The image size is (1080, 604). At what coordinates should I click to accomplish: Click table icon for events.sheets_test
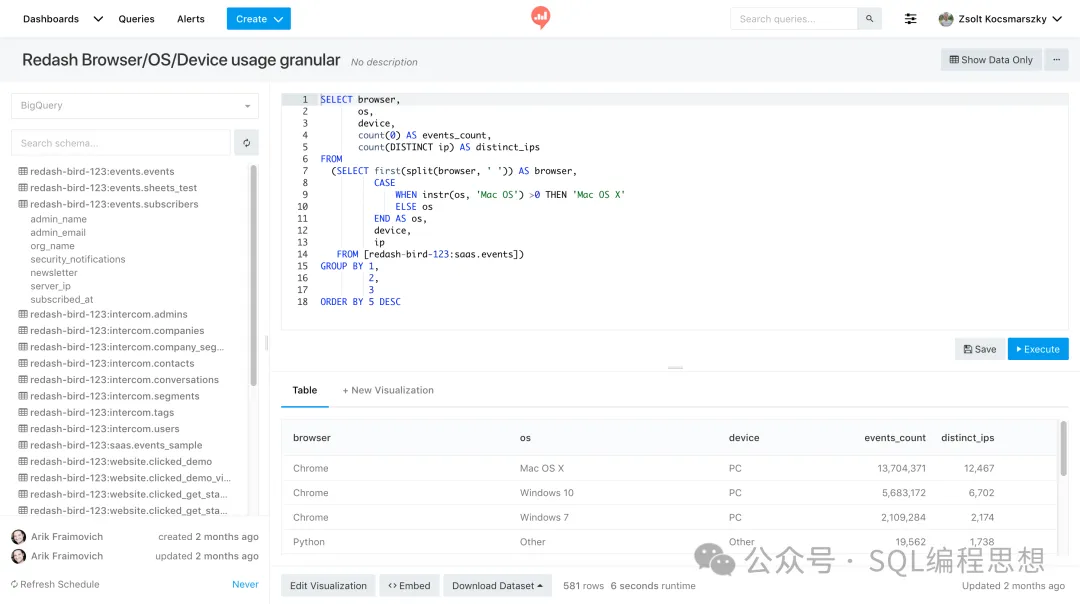[23, 187]
